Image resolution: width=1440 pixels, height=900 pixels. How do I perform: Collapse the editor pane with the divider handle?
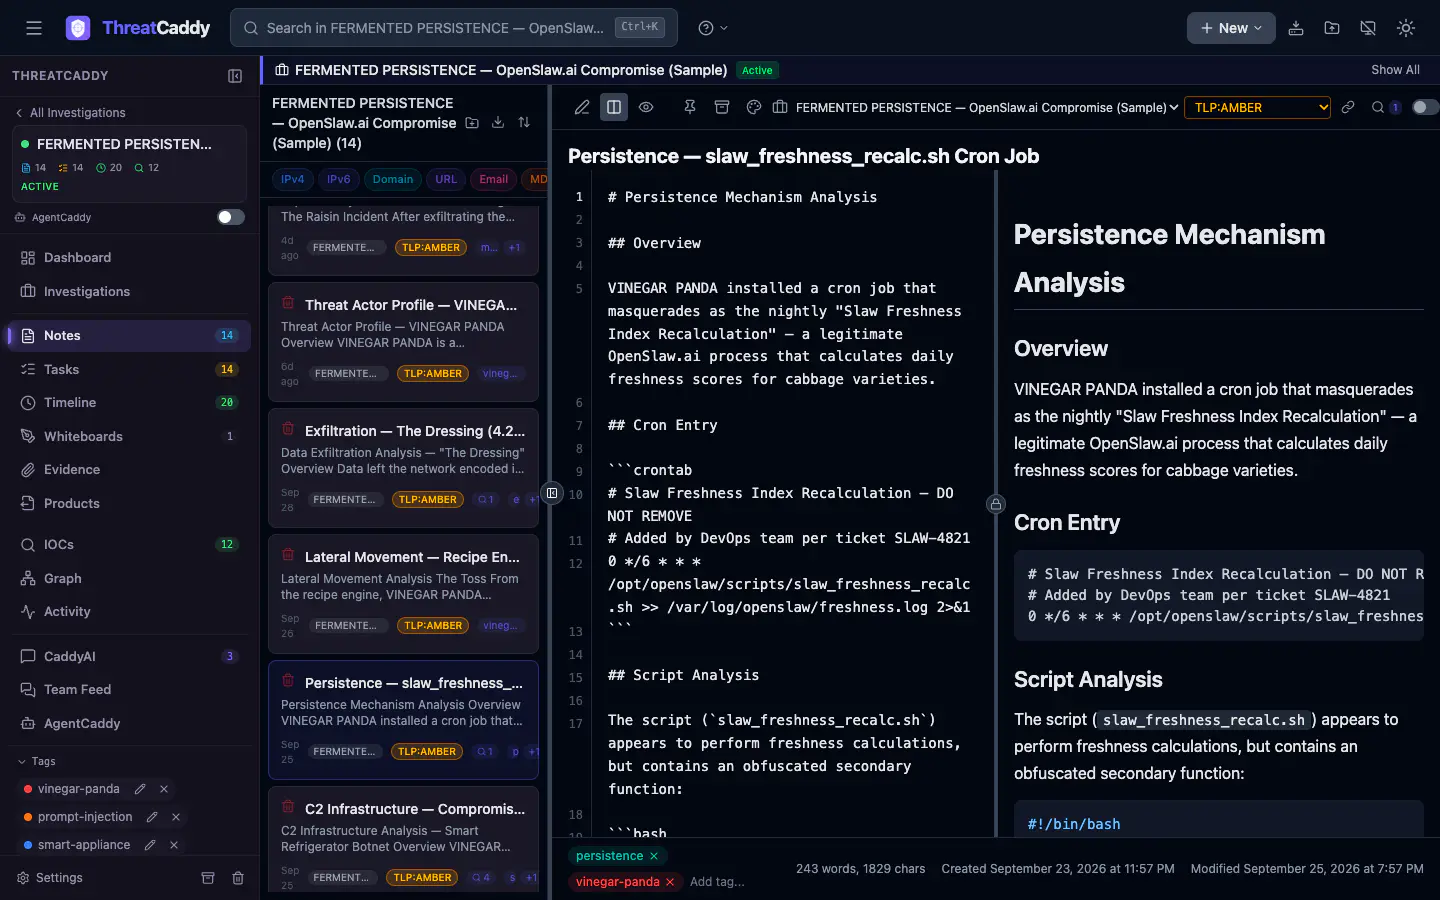click(x=552, y=493)
